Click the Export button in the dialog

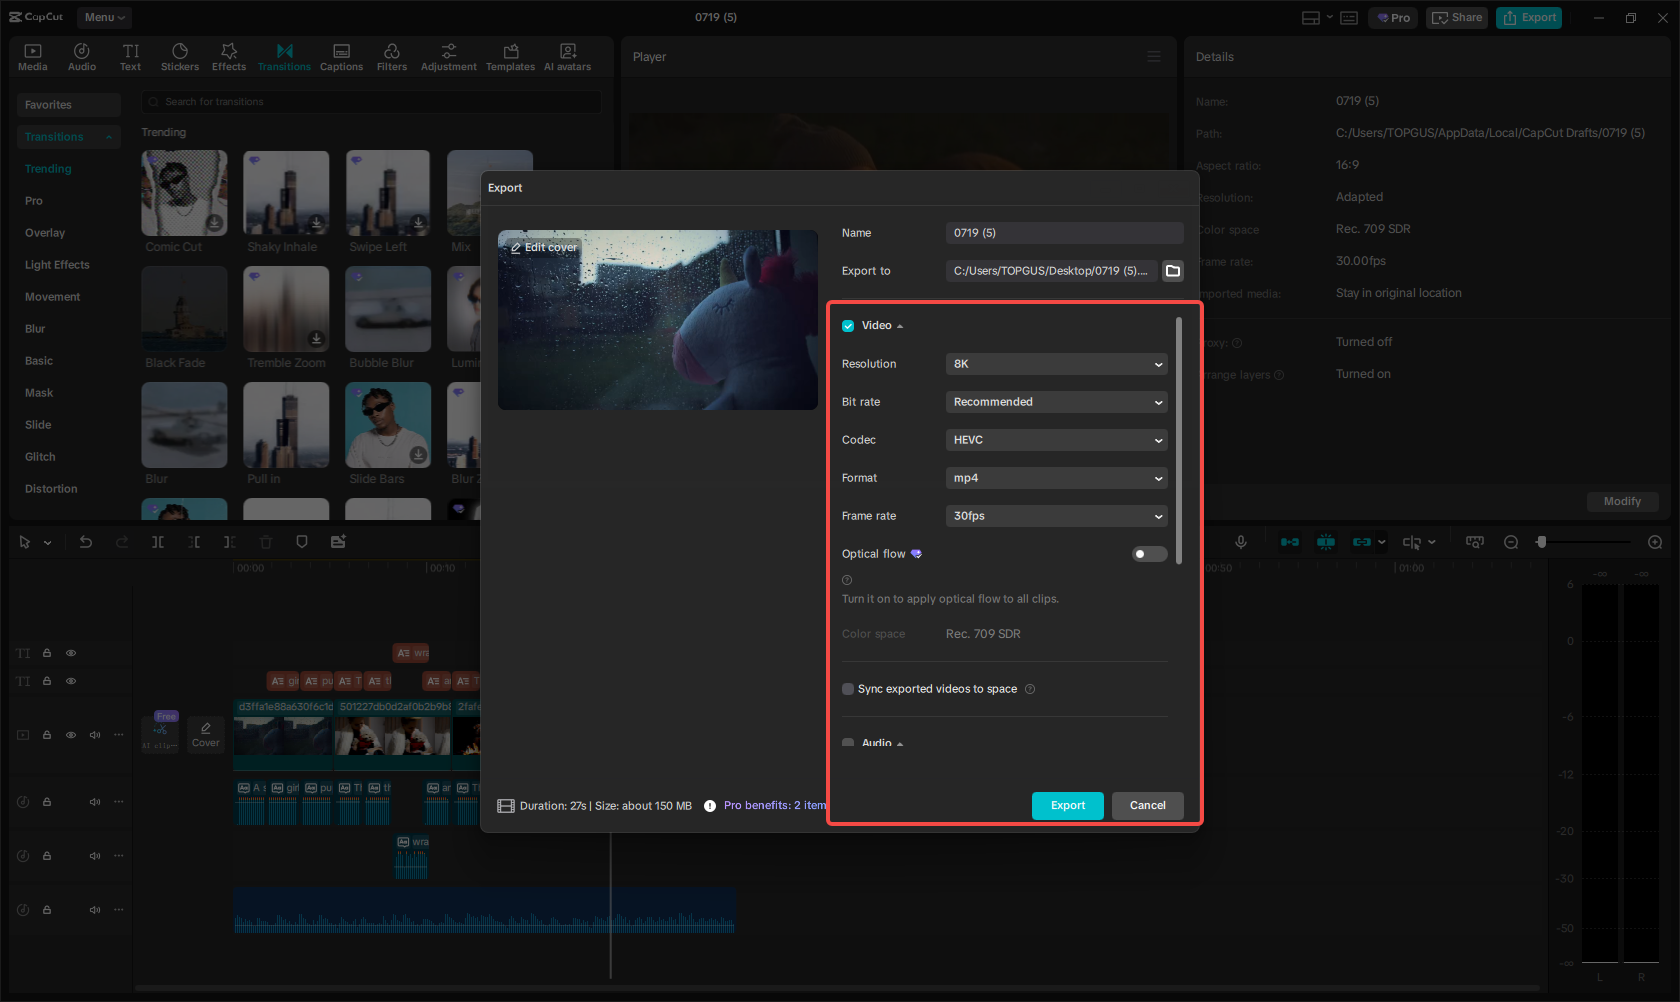point(1067,805)
